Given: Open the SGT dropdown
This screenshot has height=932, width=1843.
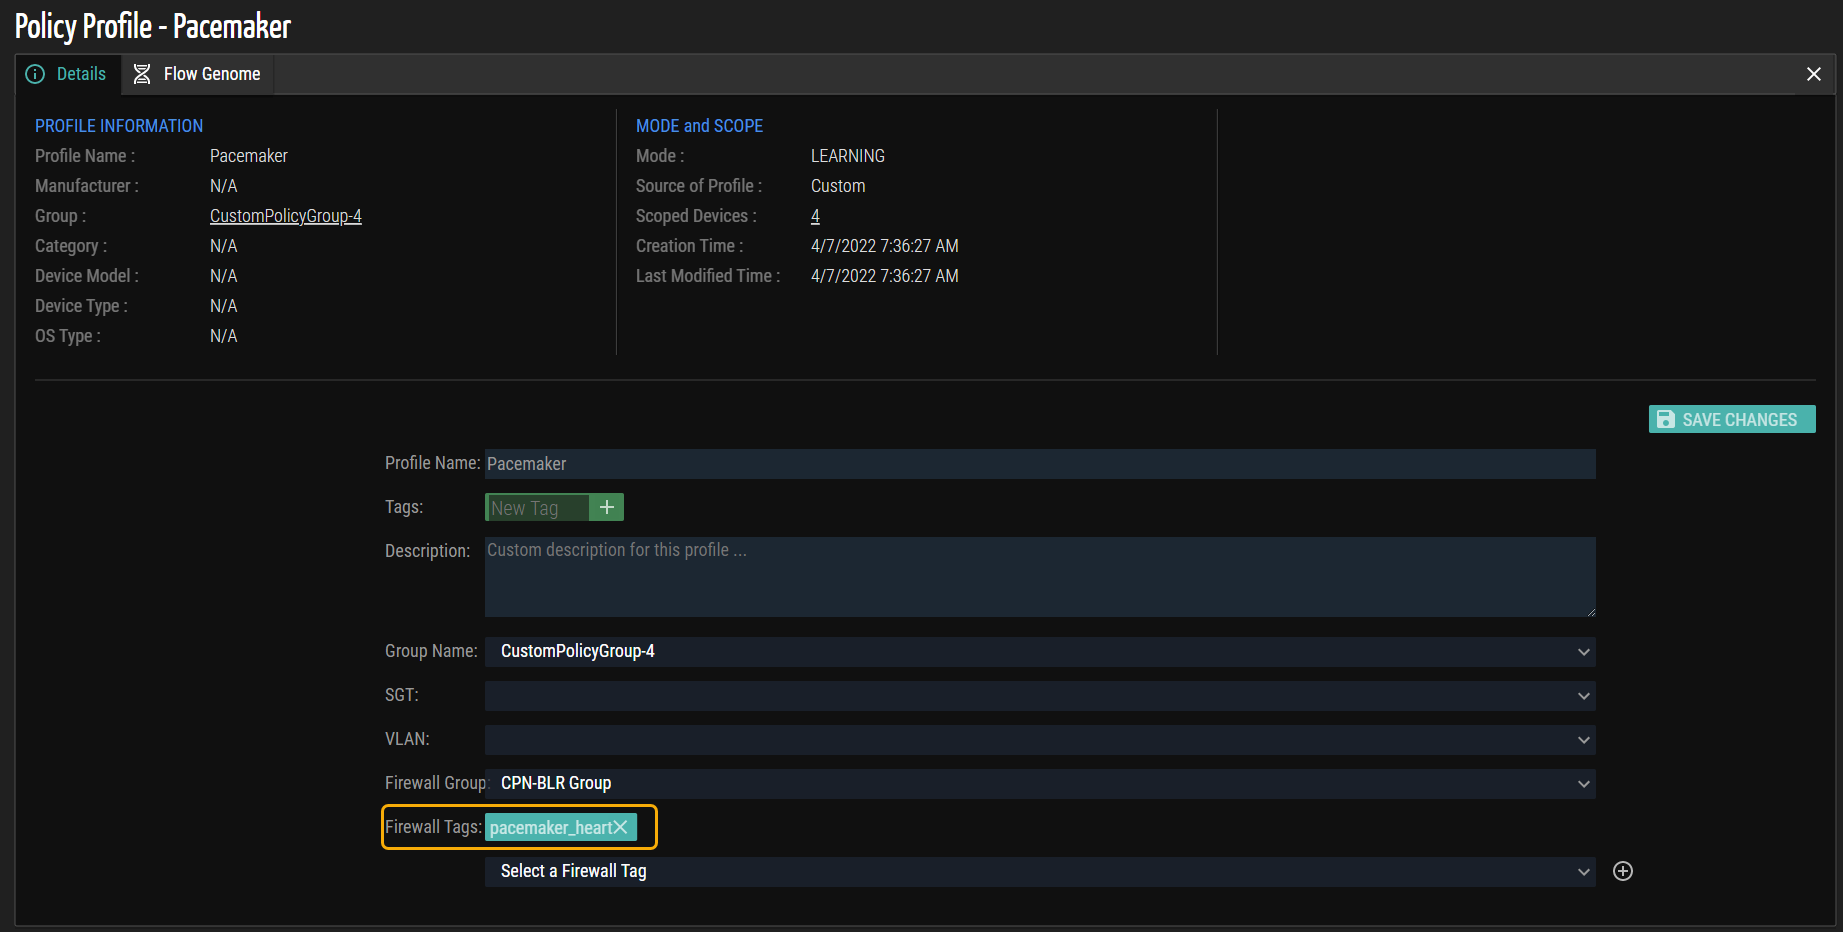Looking at the screenshot, I should click(x=1583, y=696).
